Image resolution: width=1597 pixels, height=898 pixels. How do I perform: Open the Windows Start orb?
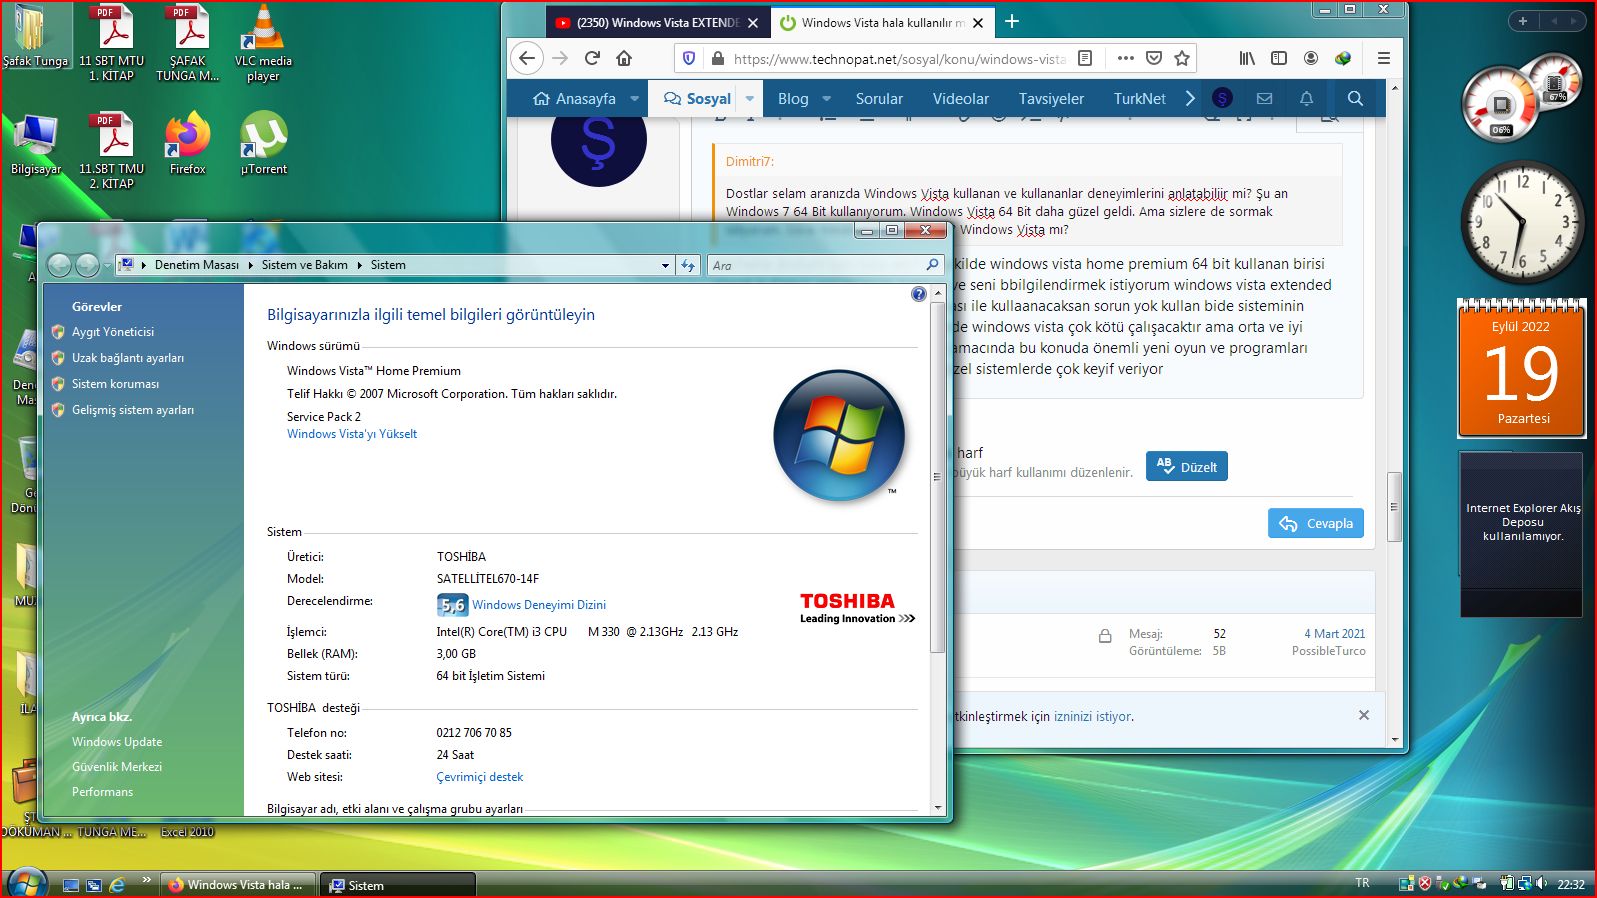pos(26,884)
